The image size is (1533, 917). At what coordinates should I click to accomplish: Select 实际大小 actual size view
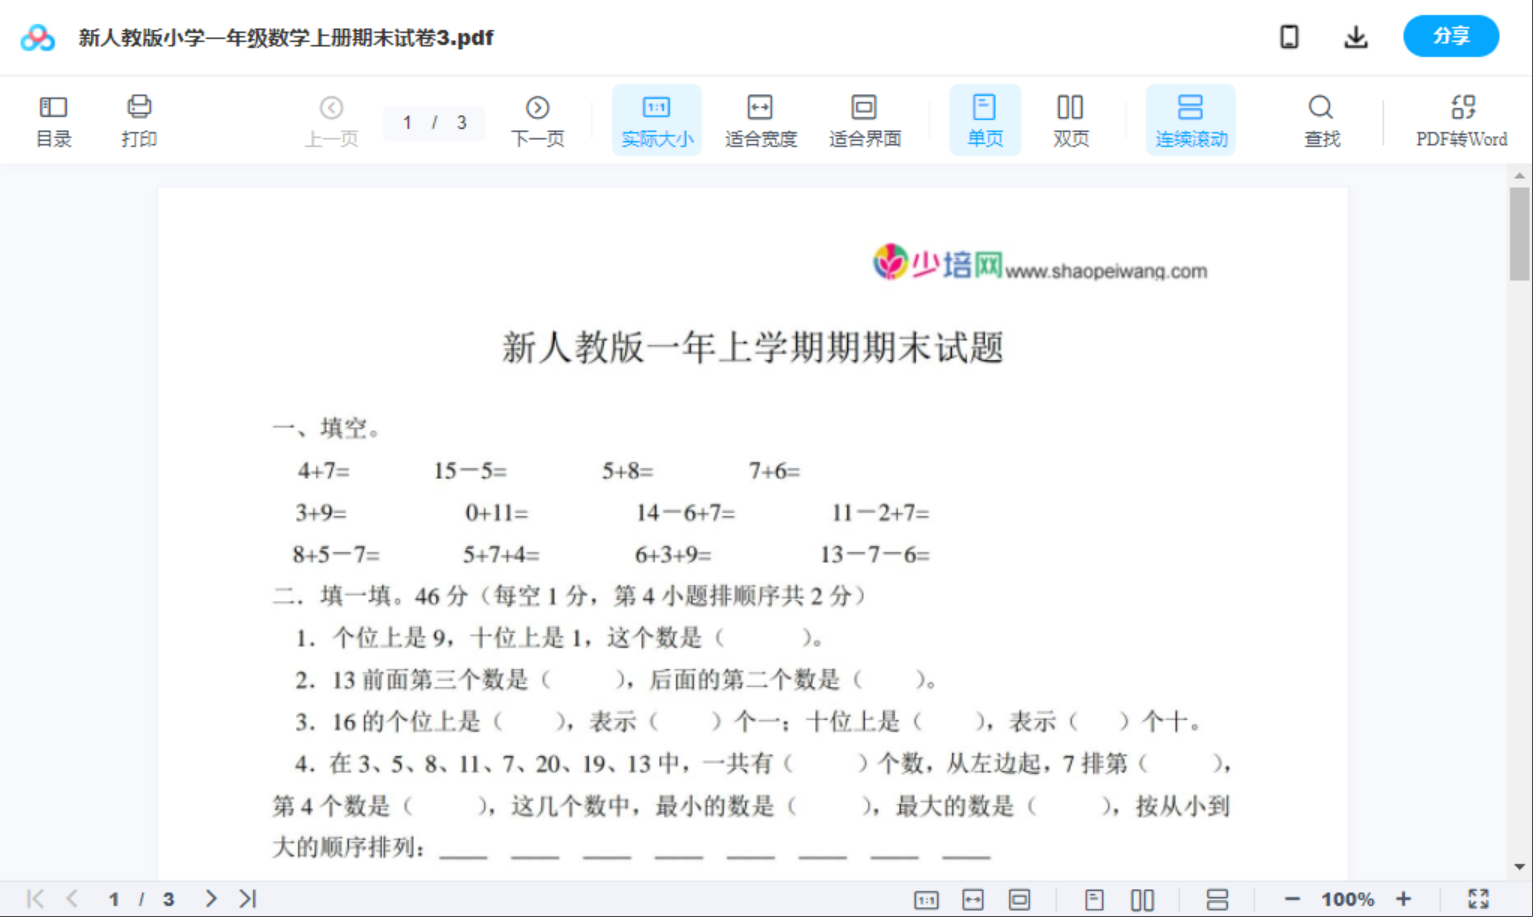(x=656, y=119)
